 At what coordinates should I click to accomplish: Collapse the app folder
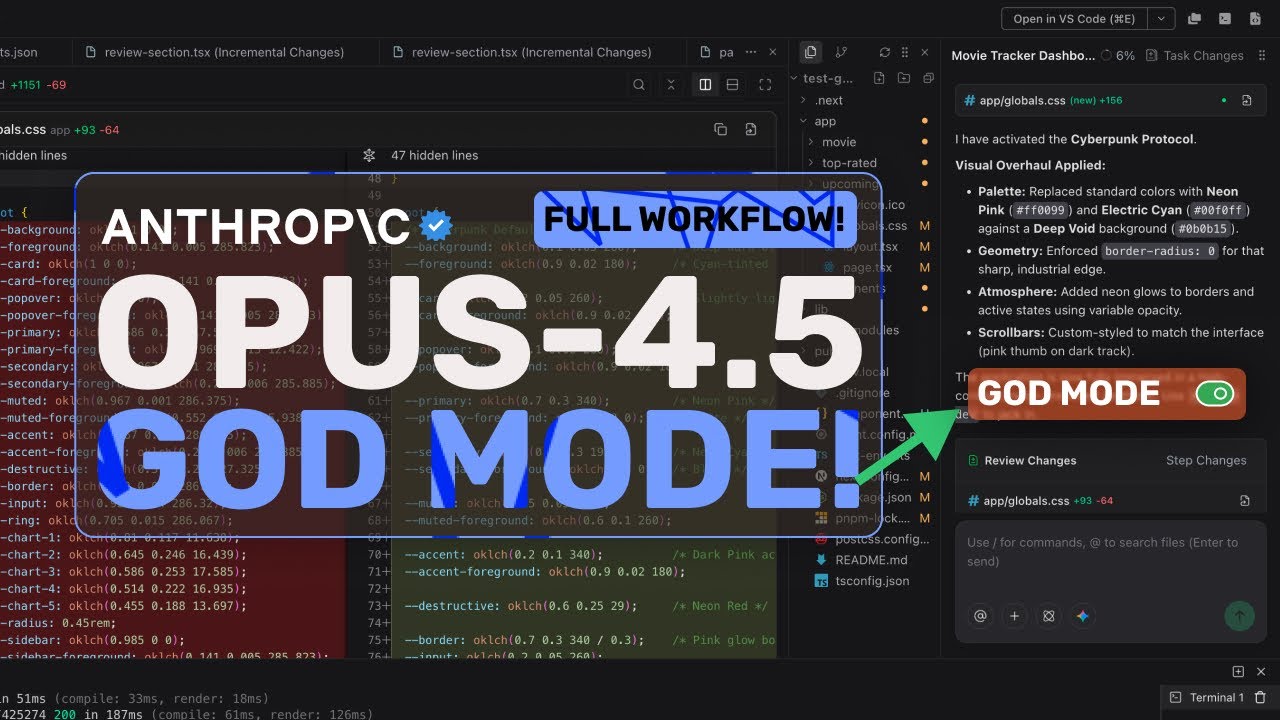coord(825,121)
